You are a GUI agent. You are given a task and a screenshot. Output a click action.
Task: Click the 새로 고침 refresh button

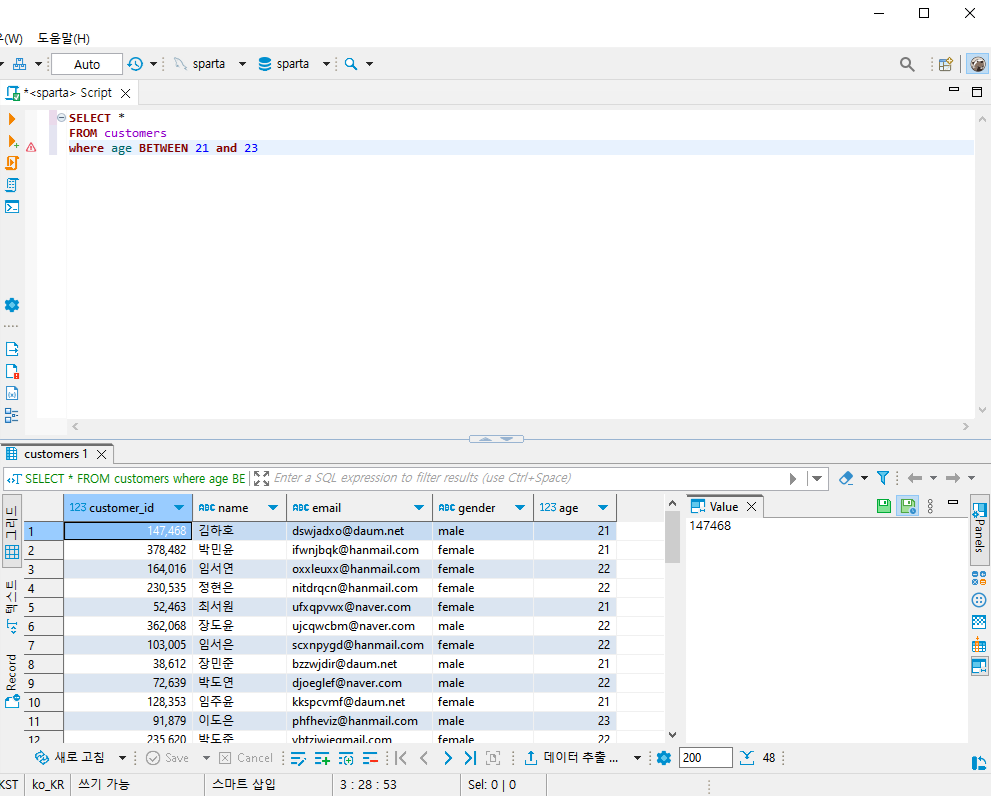click(70, 758)
